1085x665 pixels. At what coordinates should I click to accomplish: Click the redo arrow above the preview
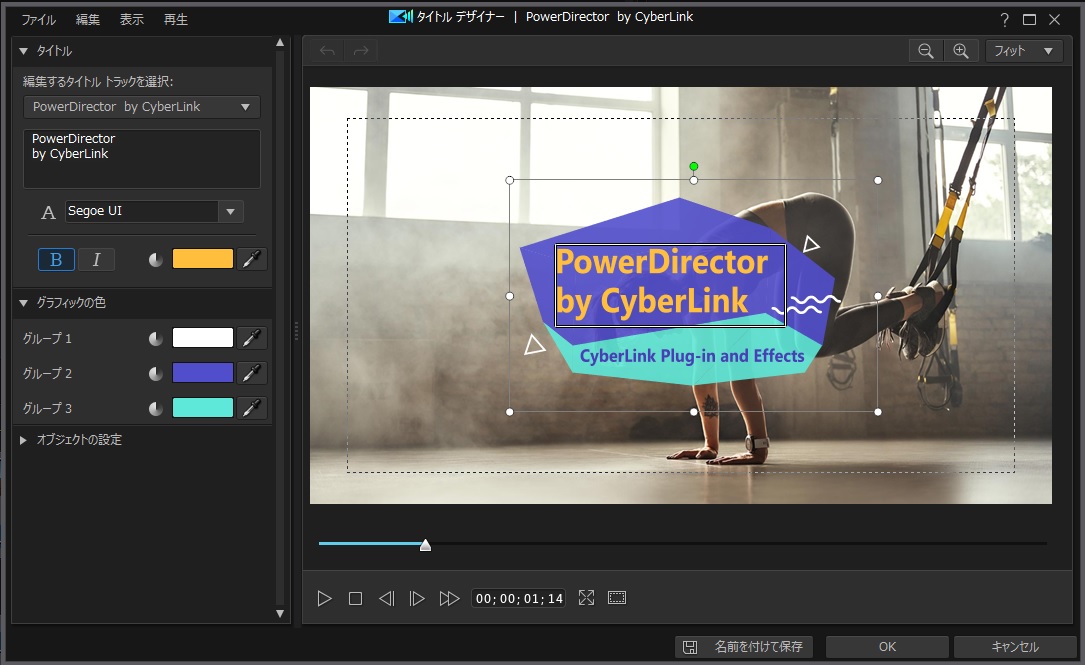[x=359, y=50]
